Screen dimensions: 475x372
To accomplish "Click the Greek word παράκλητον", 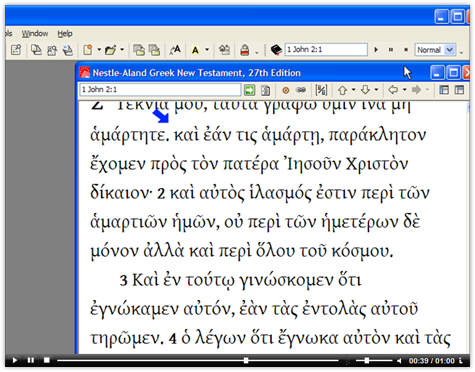I will coord(377,135).
